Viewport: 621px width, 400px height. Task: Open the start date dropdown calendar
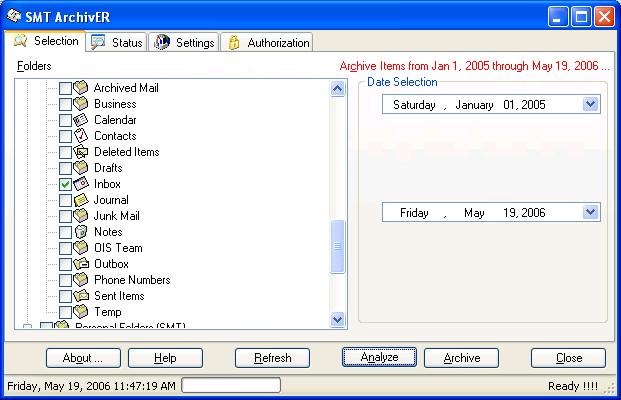[590, 104]
